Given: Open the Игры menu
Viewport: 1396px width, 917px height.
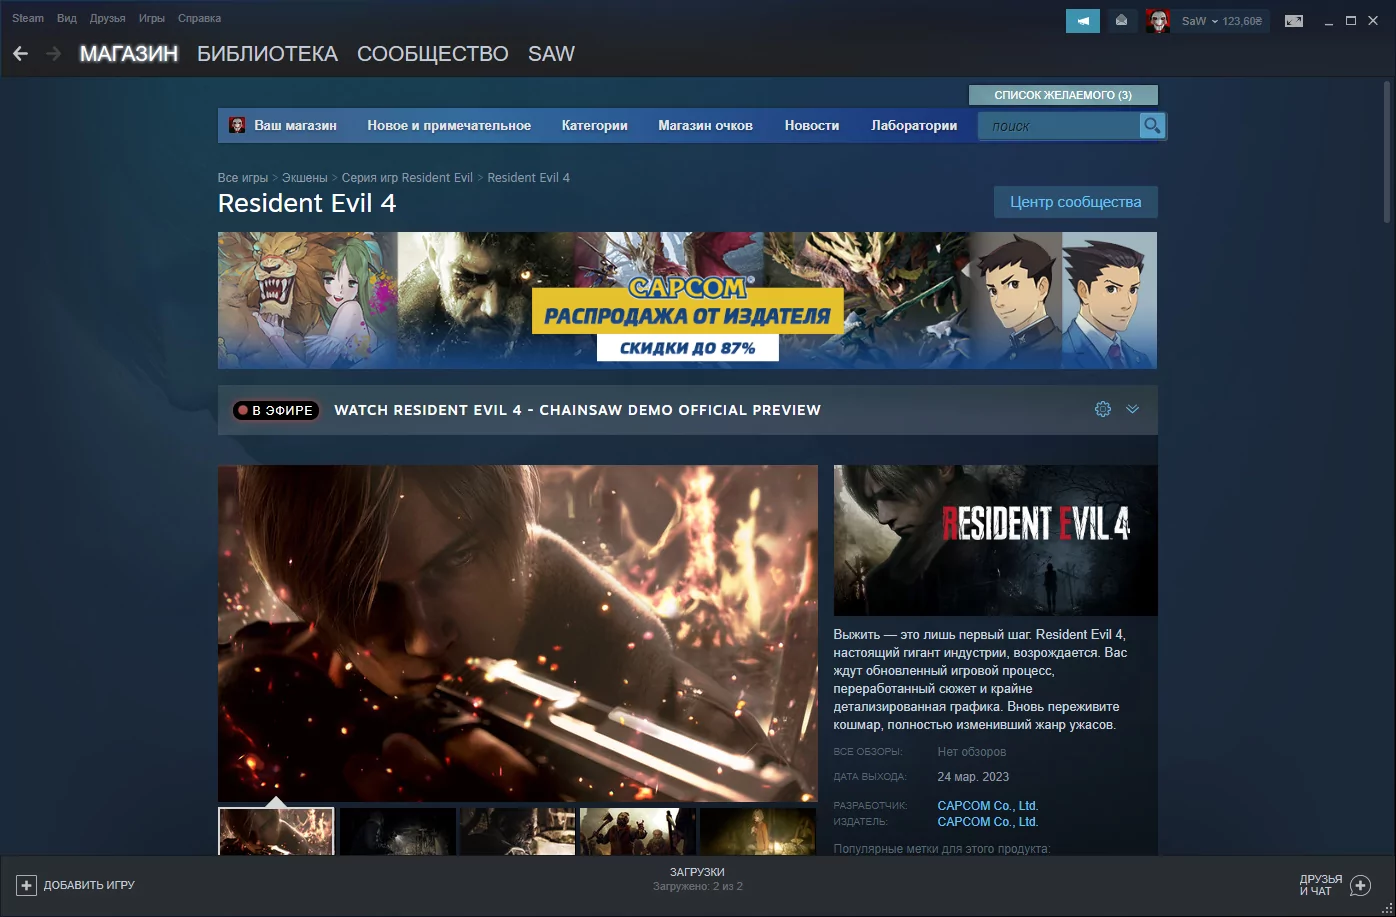Looking at the screenshot, I should (152, 18).
